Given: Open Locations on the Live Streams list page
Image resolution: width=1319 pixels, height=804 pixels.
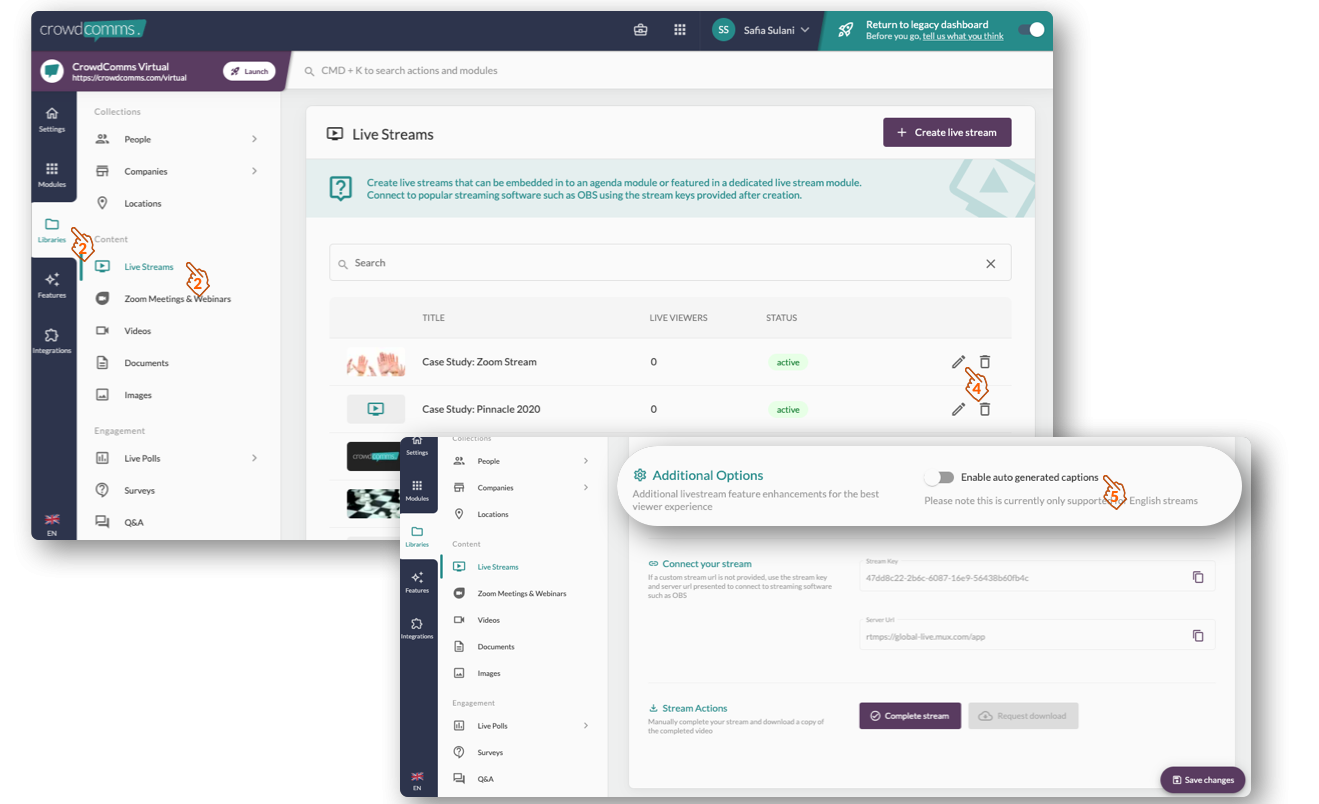Looking at the screenshot, I should 143,203.
